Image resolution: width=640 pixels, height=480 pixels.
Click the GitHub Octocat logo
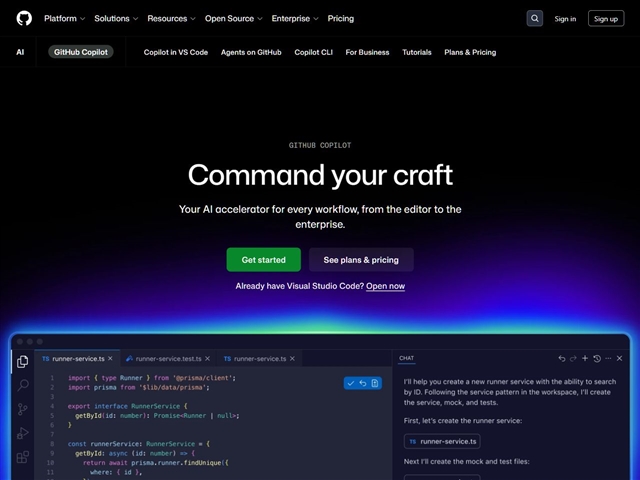24,18
